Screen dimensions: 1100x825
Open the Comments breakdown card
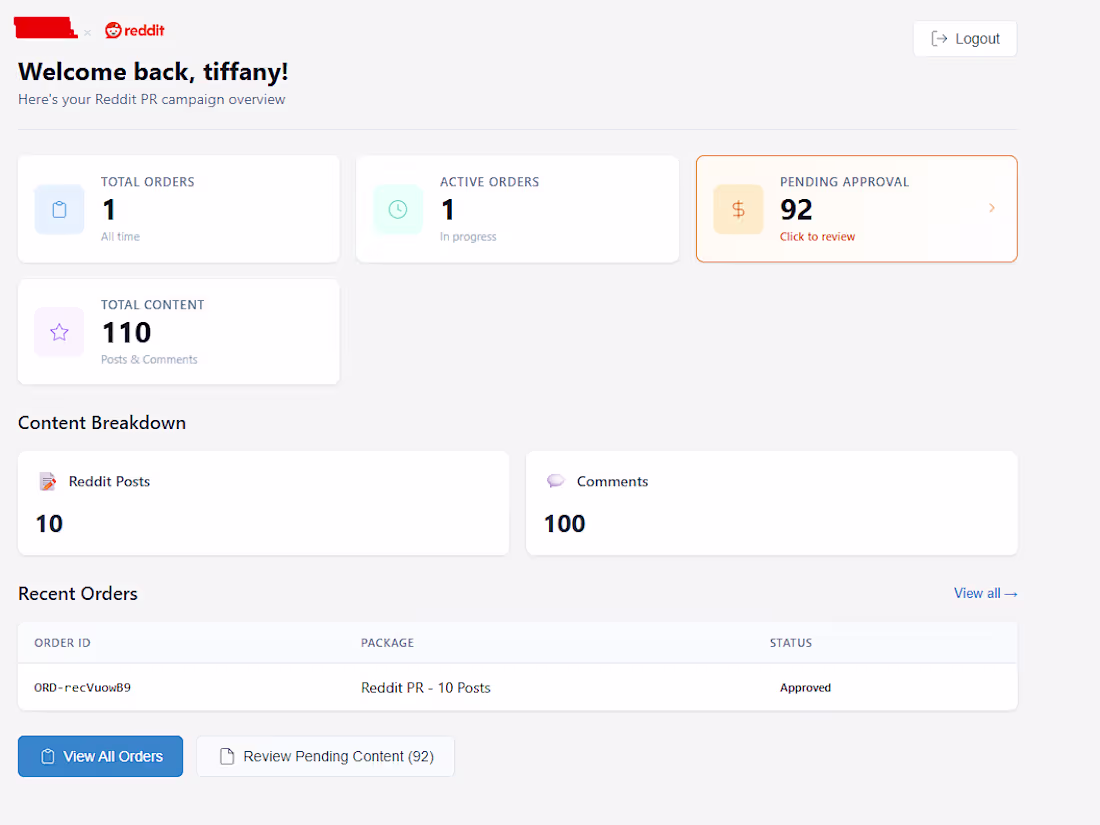click(771, 502)
